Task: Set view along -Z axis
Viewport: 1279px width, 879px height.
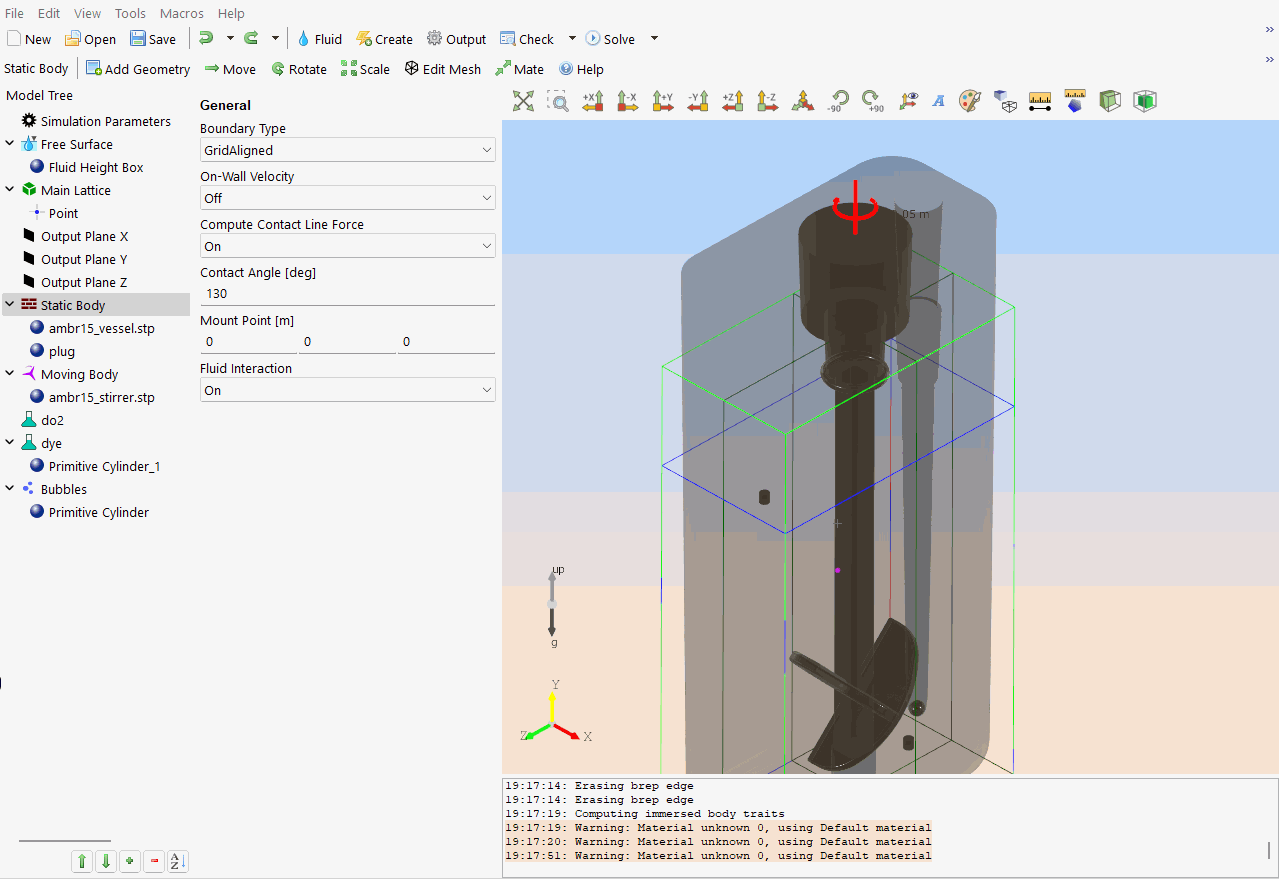Action: pos(767,100)
